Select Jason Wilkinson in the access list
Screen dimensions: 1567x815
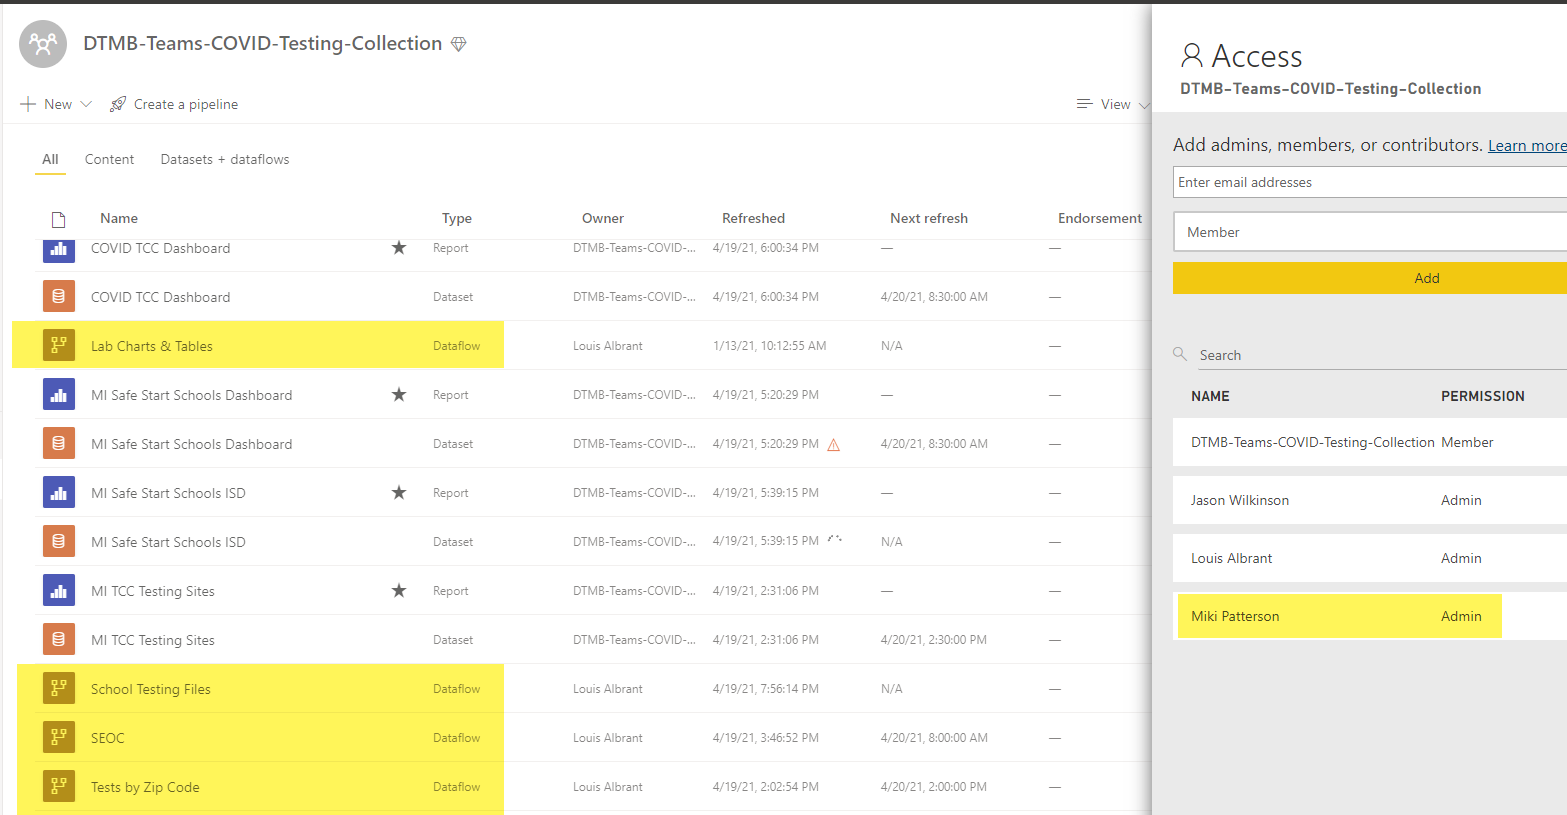(x=1370, y=500)
